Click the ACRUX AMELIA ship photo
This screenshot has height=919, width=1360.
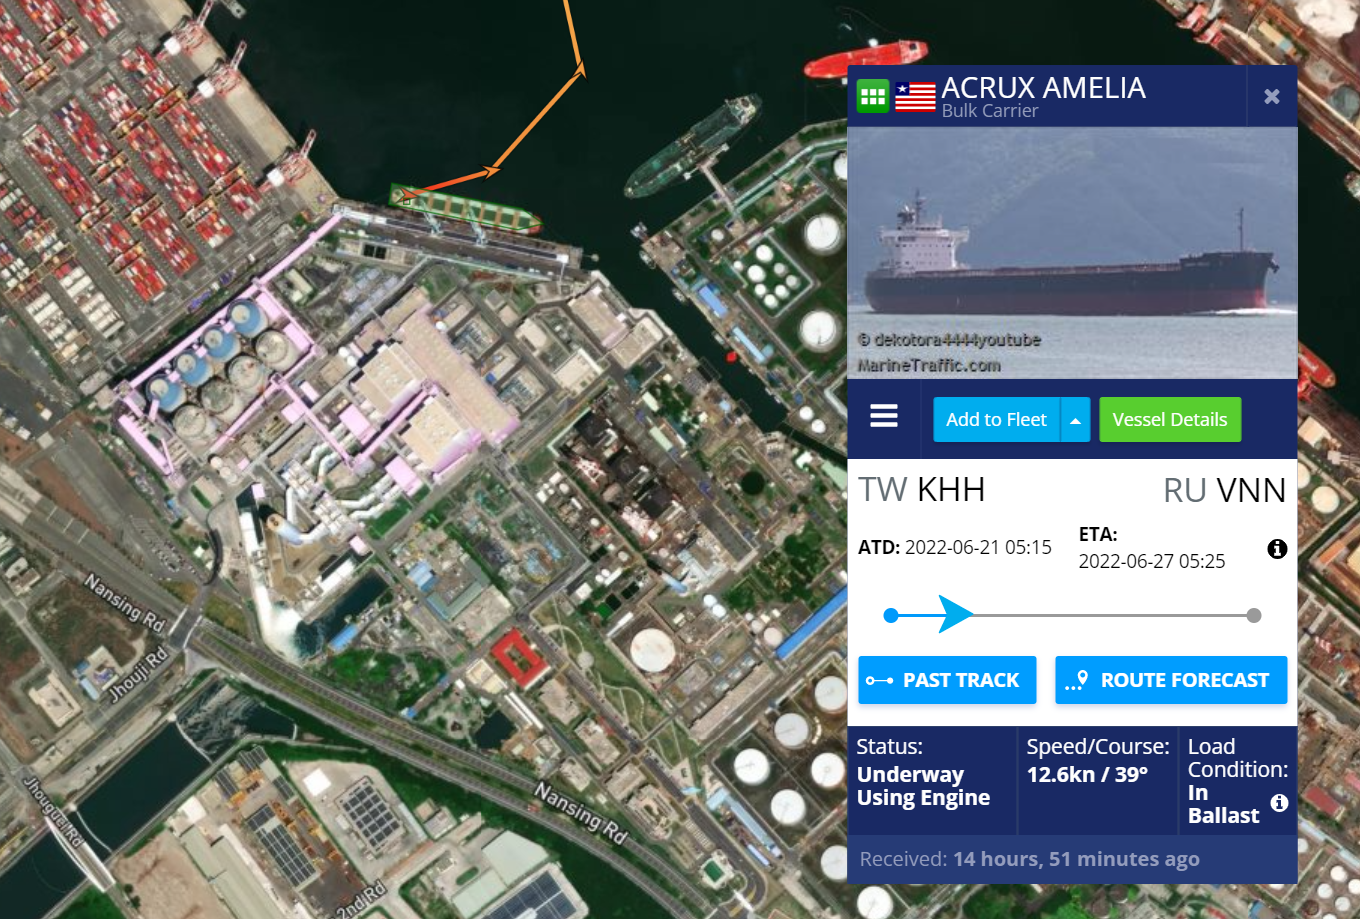(1072, 253)
